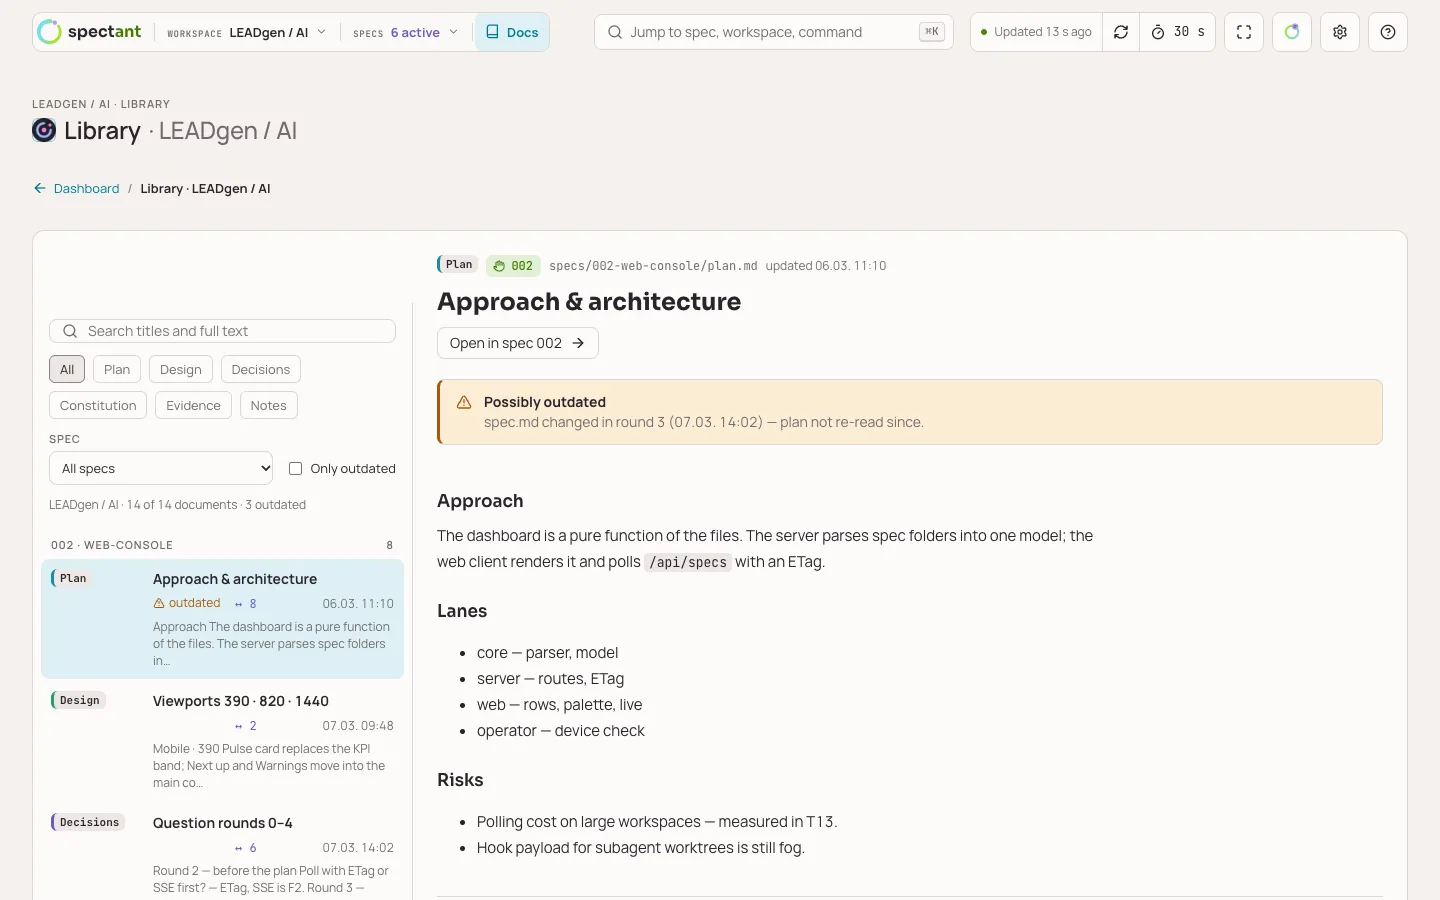Image resolution: width=1440 pixels, height=900 pixels.
Task: Click the warning triangle in outdated banner
Action: (x=464, y=402)
